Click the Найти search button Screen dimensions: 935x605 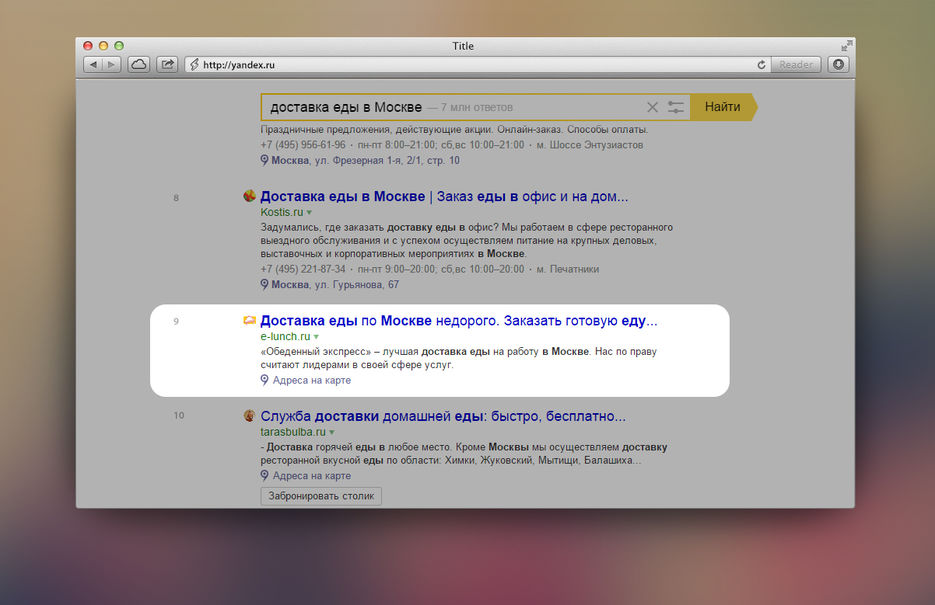tap(723, 107)
